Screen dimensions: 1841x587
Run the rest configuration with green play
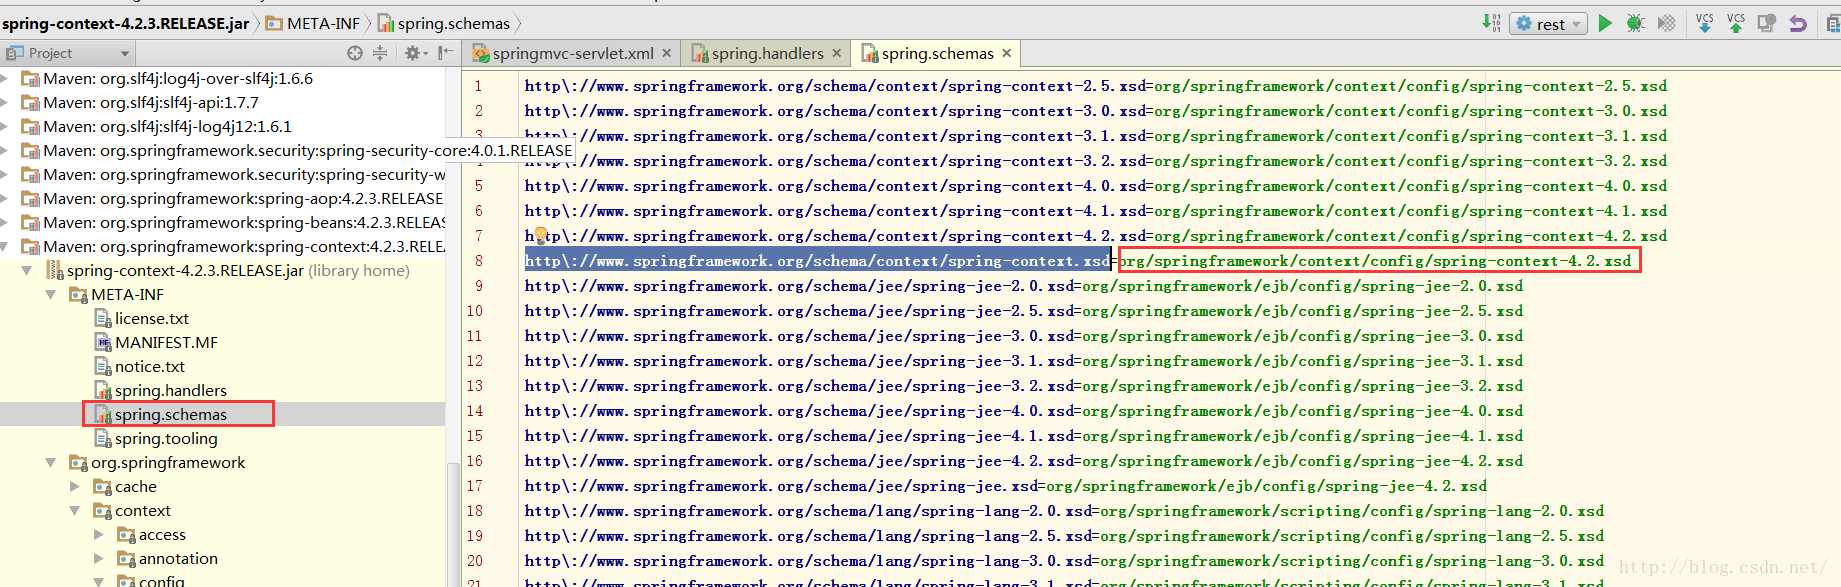pos(1605,23)
